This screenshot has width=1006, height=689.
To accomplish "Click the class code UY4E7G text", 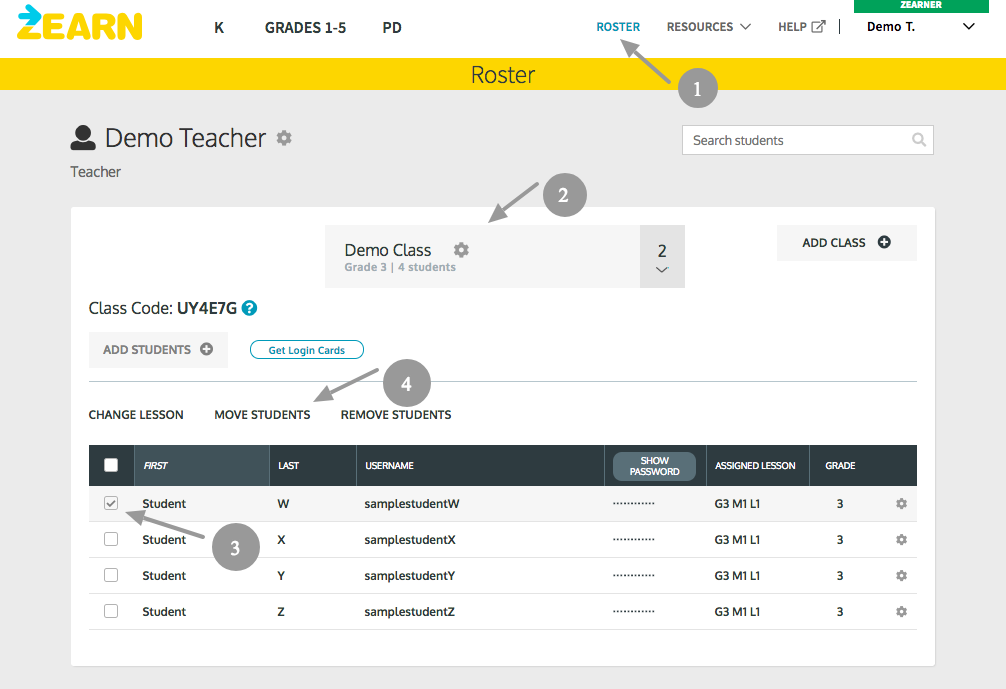I will coord(207,309).
